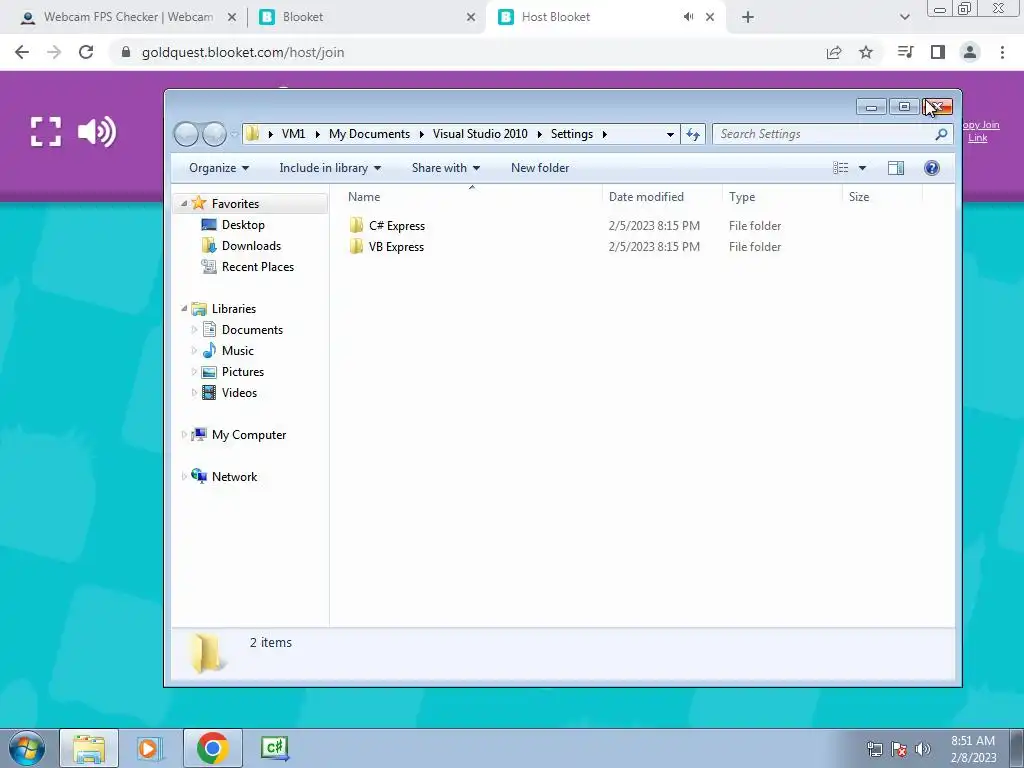The image size is (1024, 768).
Task: Select the VB Express folder icon
Action: [357, 246]
